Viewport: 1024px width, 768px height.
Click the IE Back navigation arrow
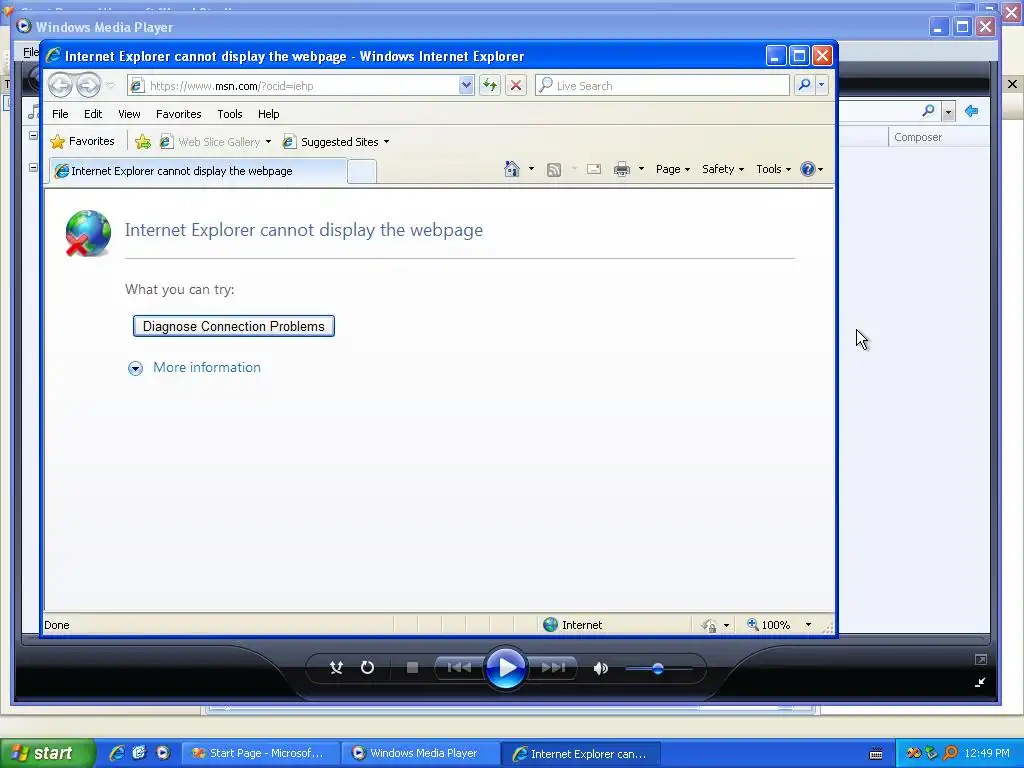pyautogui.click(x=60, y=85)
